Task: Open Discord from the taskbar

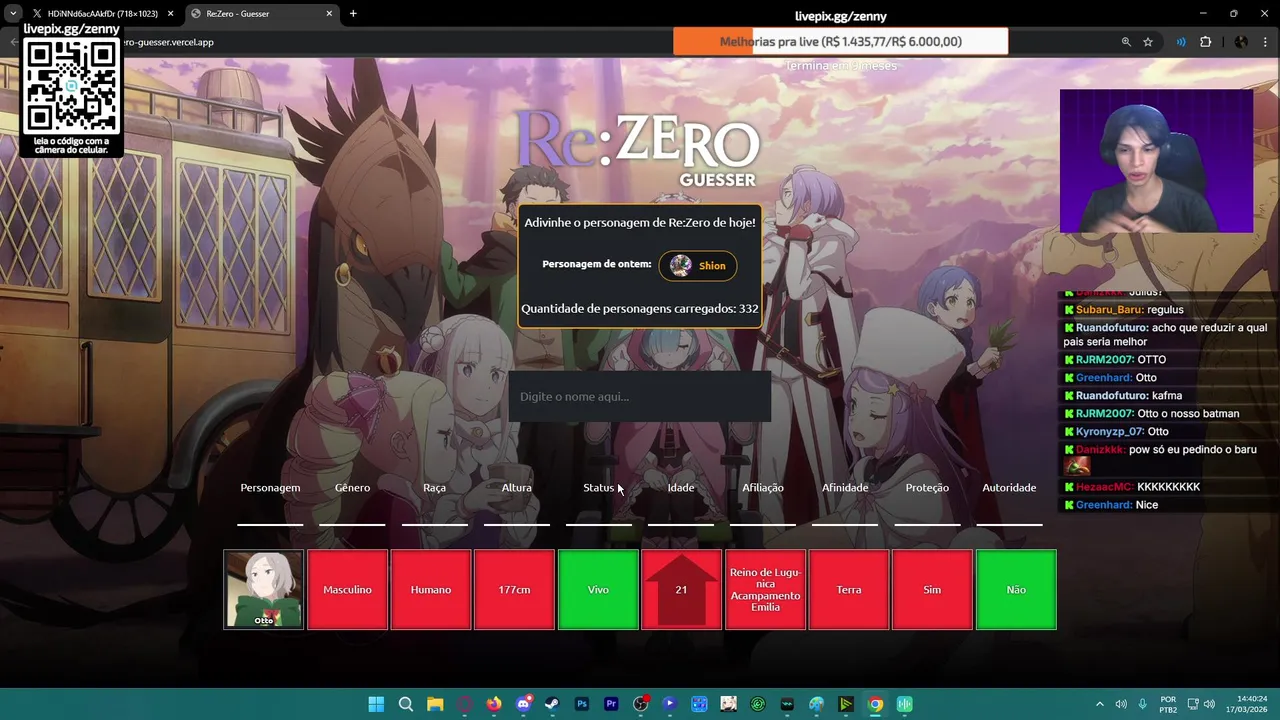Action: tap(523, 704)
